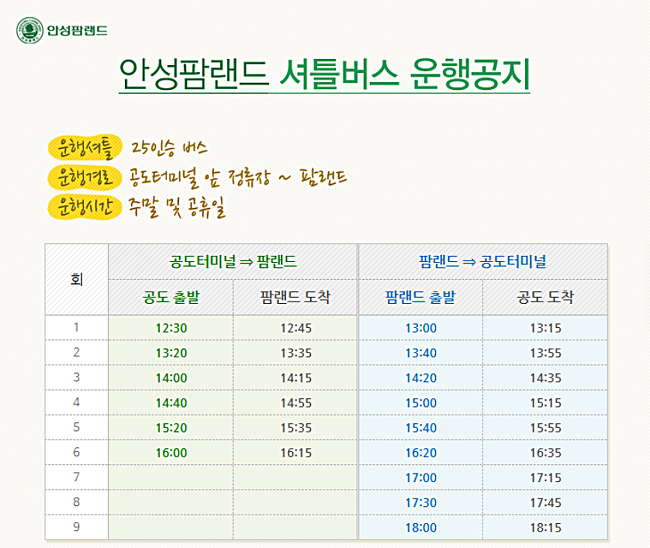Select the 17:45 arrival cell

(545, 502)
